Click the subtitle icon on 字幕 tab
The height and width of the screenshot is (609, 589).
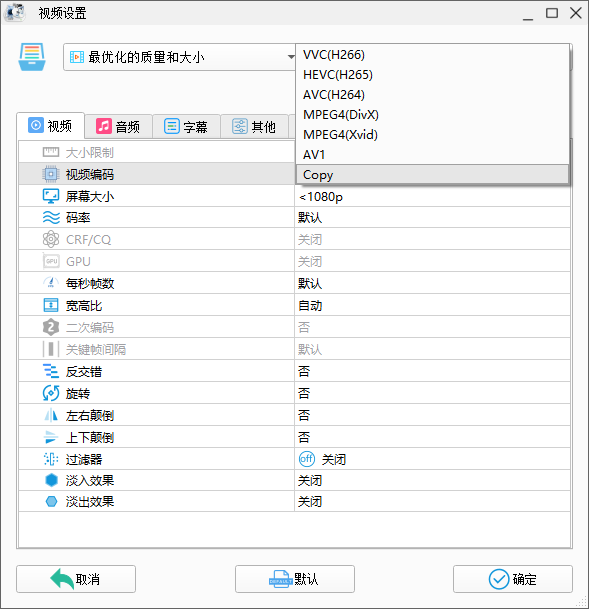(172, 126)
